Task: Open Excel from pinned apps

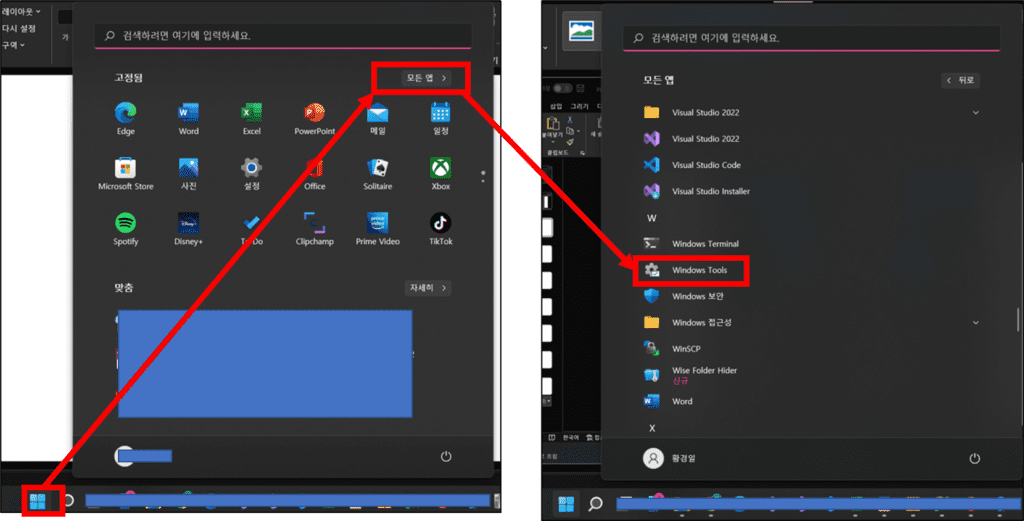Action: [251, 118]
